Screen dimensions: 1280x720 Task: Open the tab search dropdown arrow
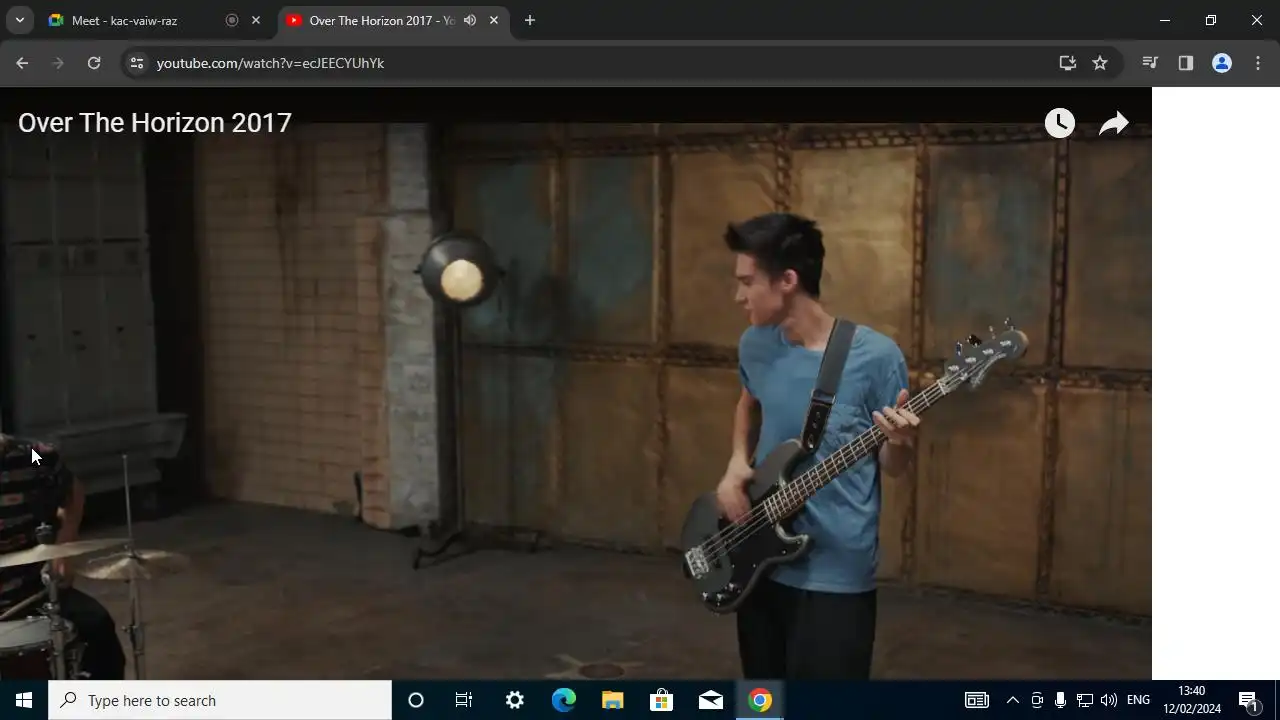click(x=19, y=20)
